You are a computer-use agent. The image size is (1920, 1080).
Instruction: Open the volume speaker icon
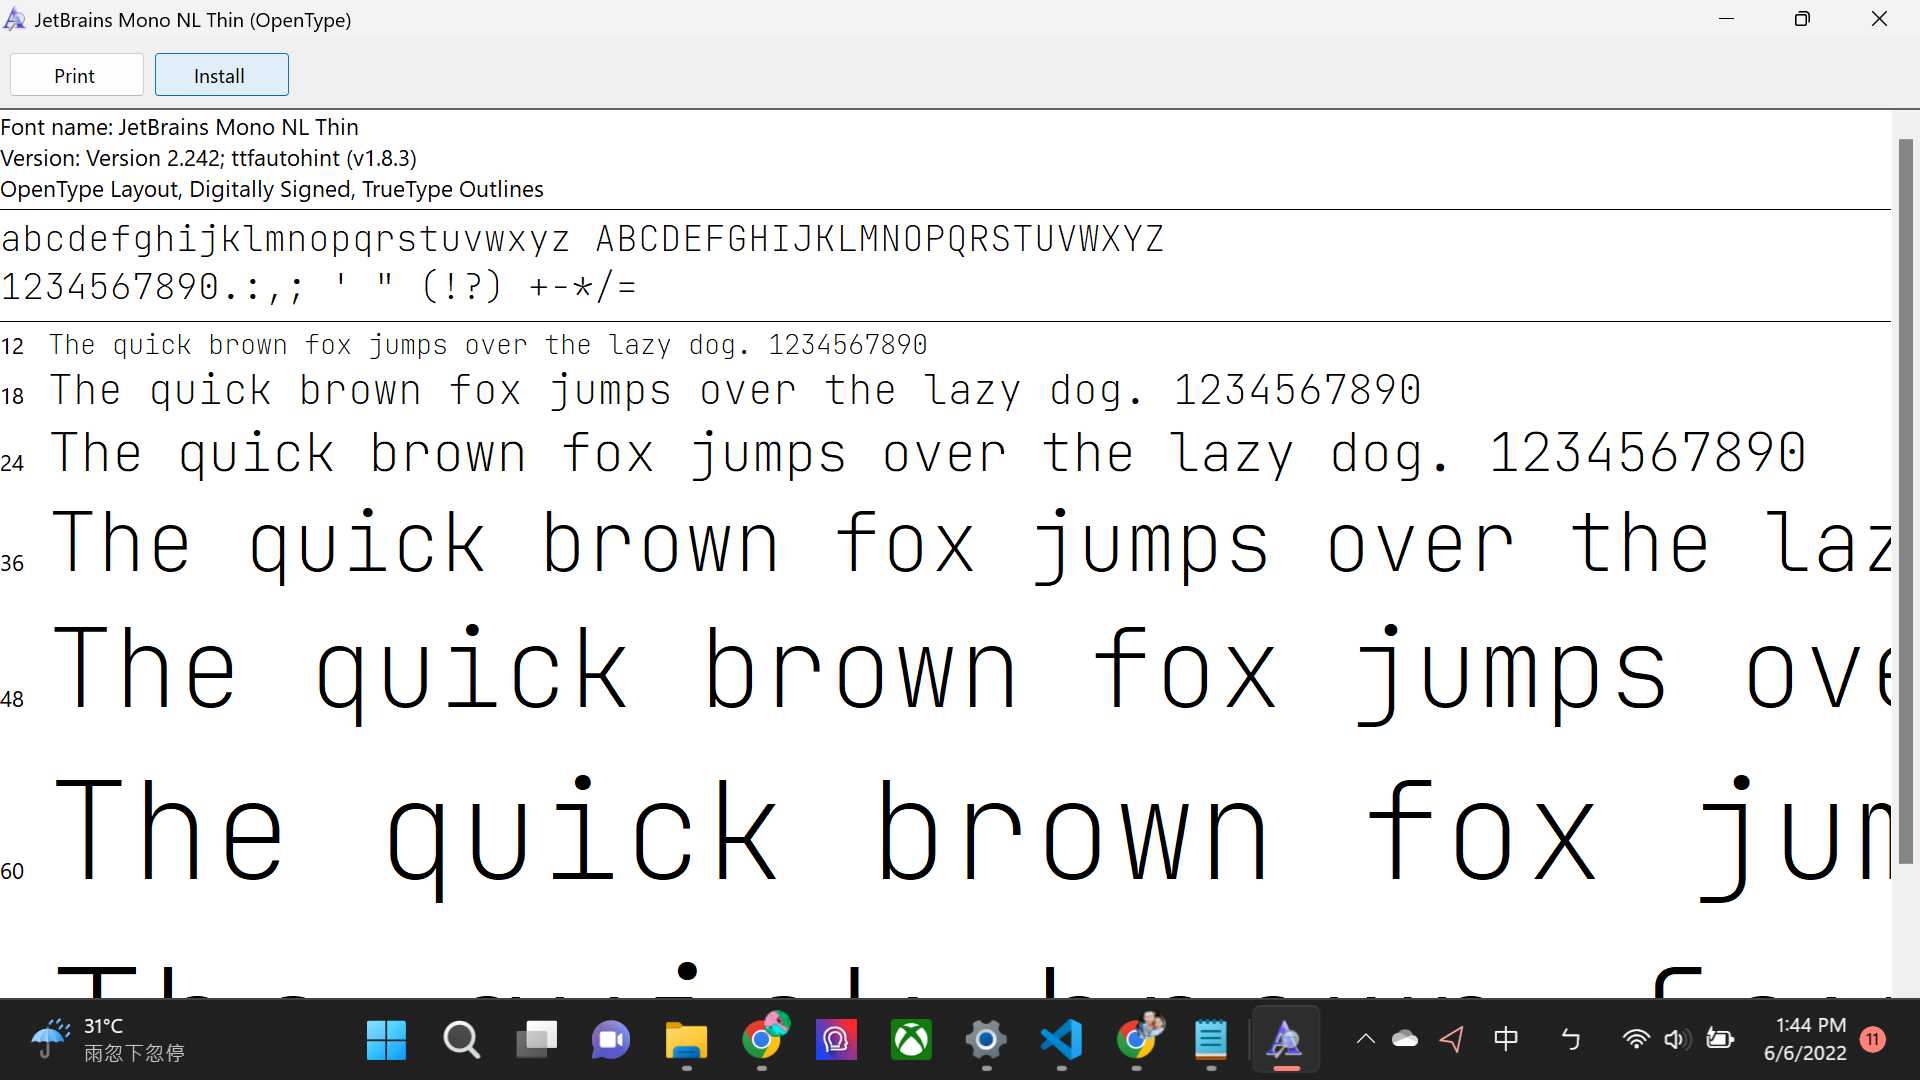pos(1677,1040)
